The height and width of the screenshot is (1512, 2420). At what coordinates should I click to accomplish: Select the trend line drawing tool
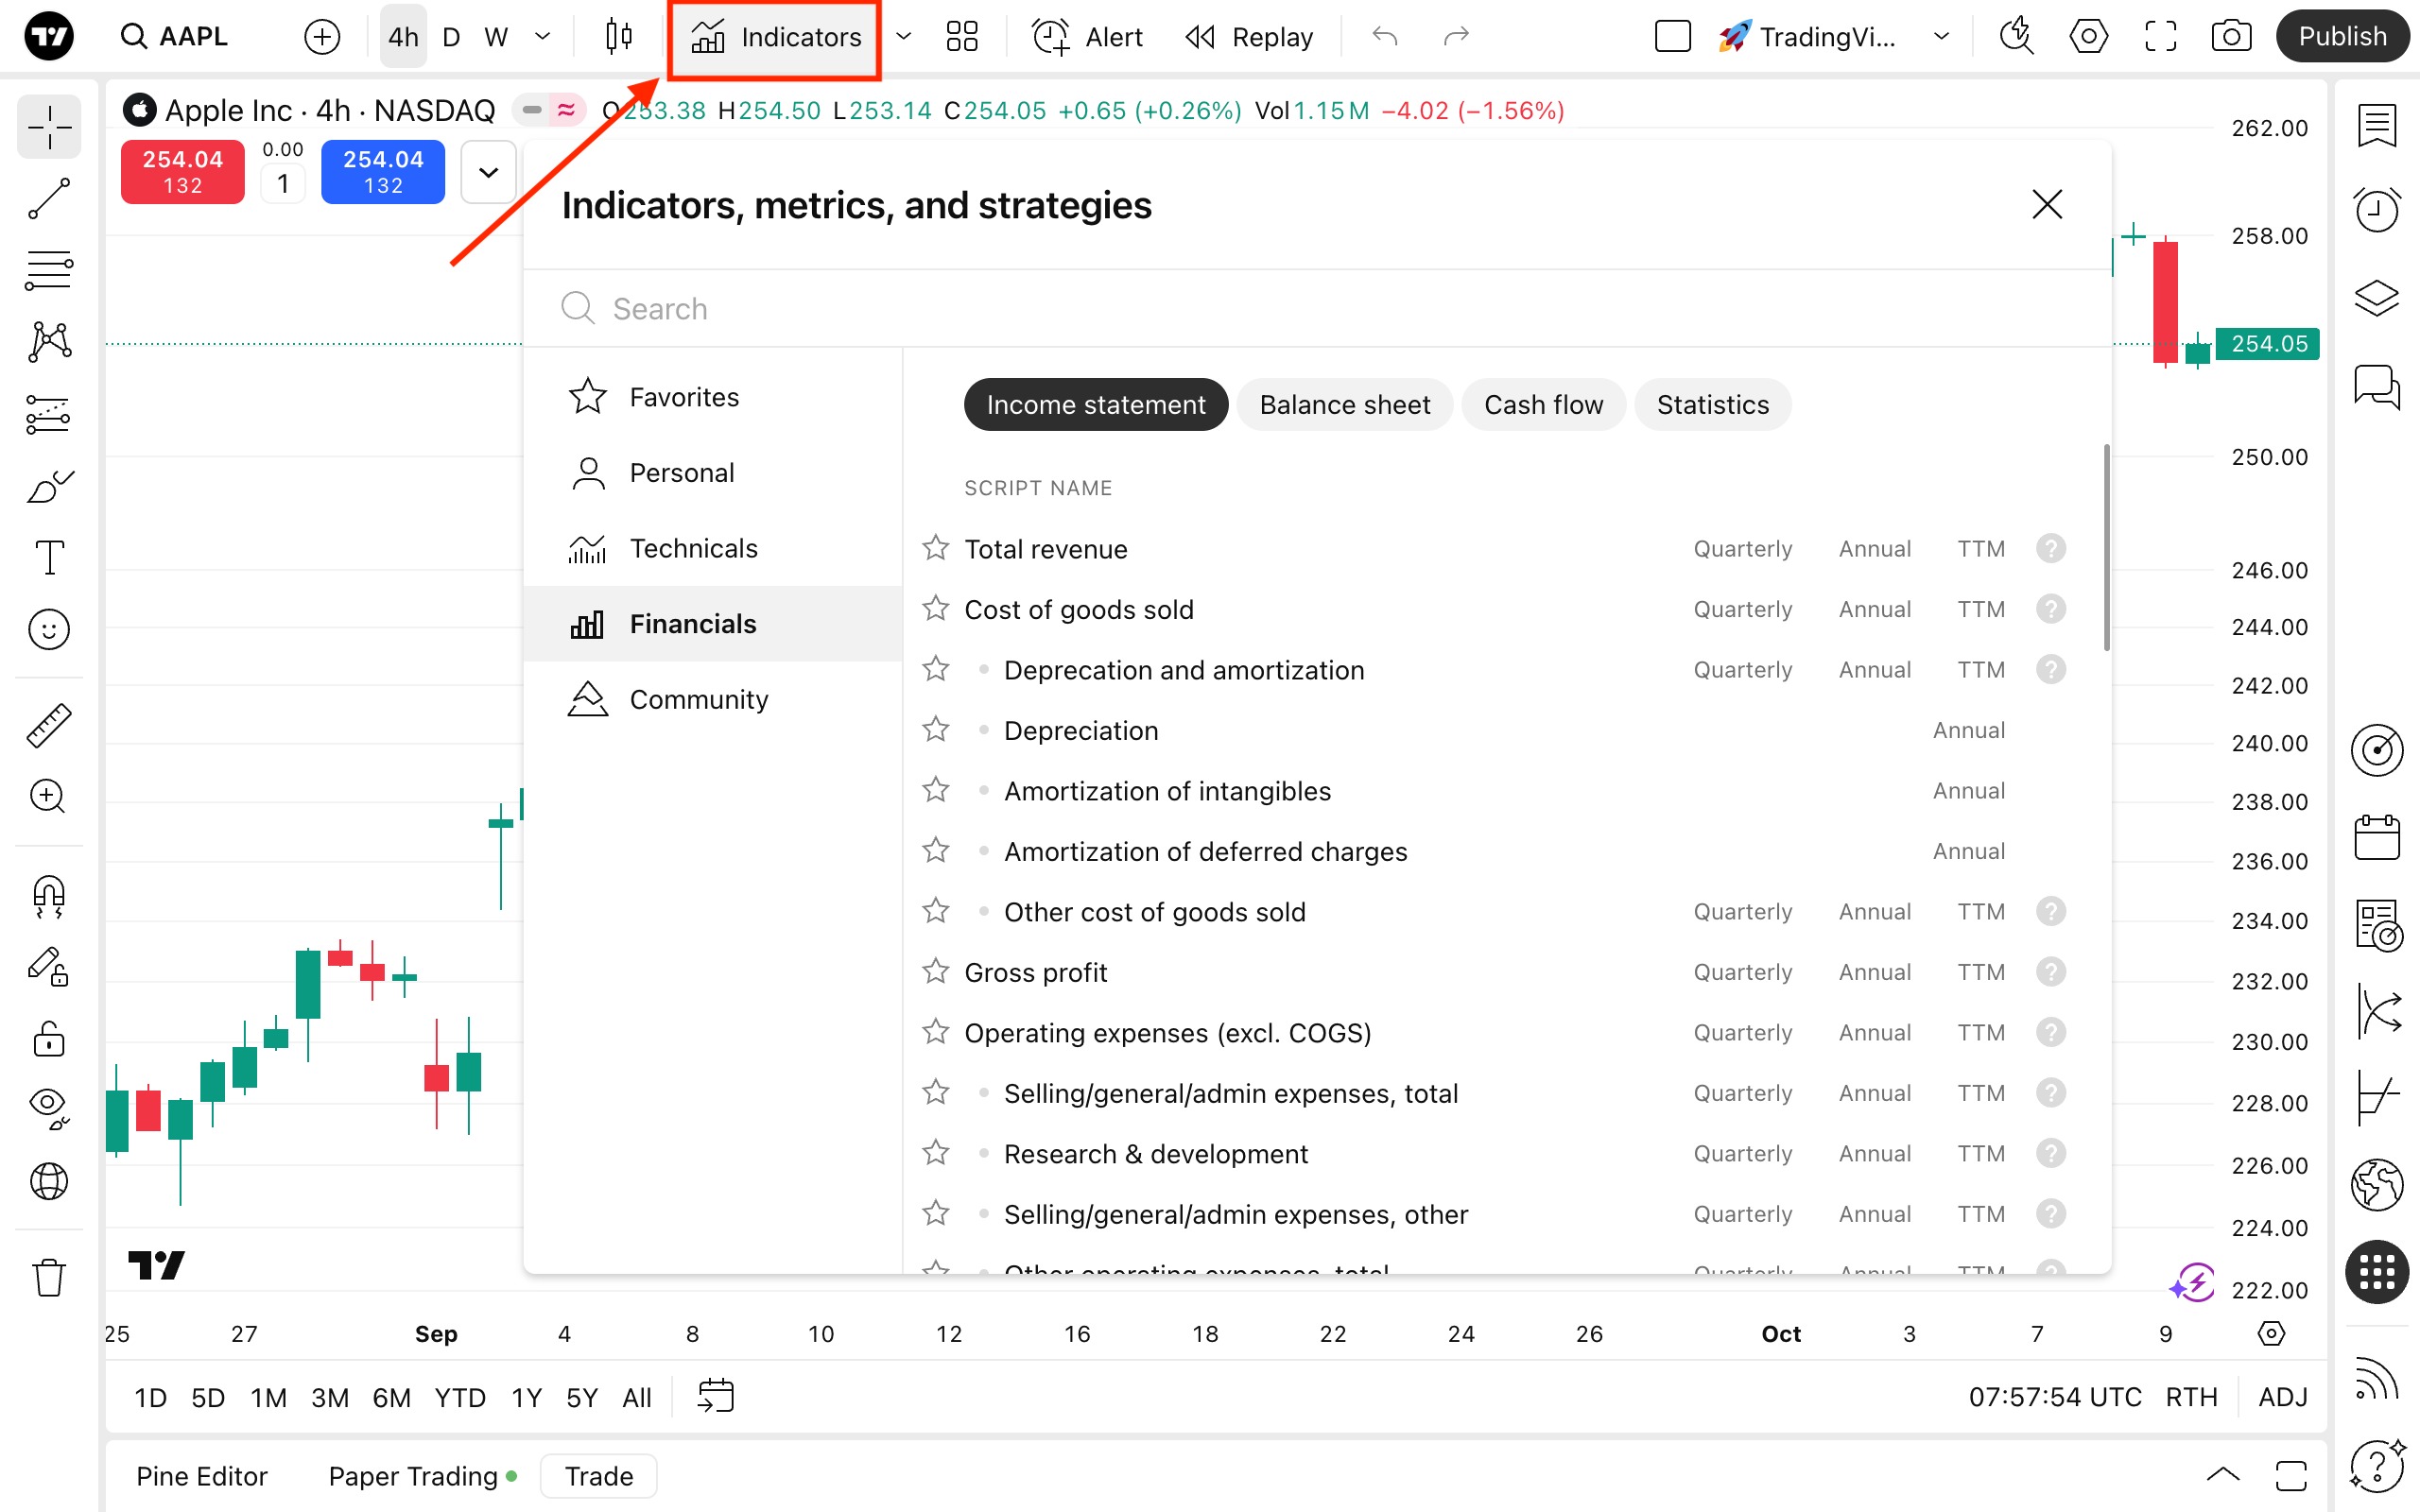[48, 199]
